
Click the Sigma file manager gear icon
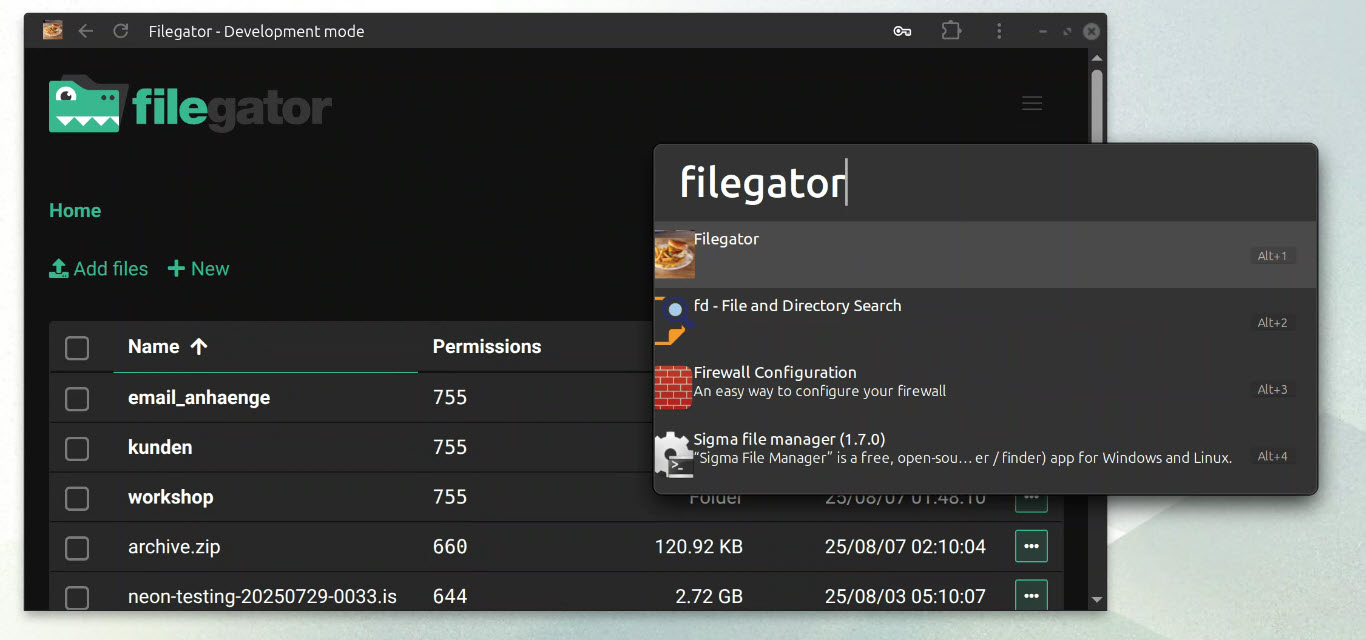(674, 454)
